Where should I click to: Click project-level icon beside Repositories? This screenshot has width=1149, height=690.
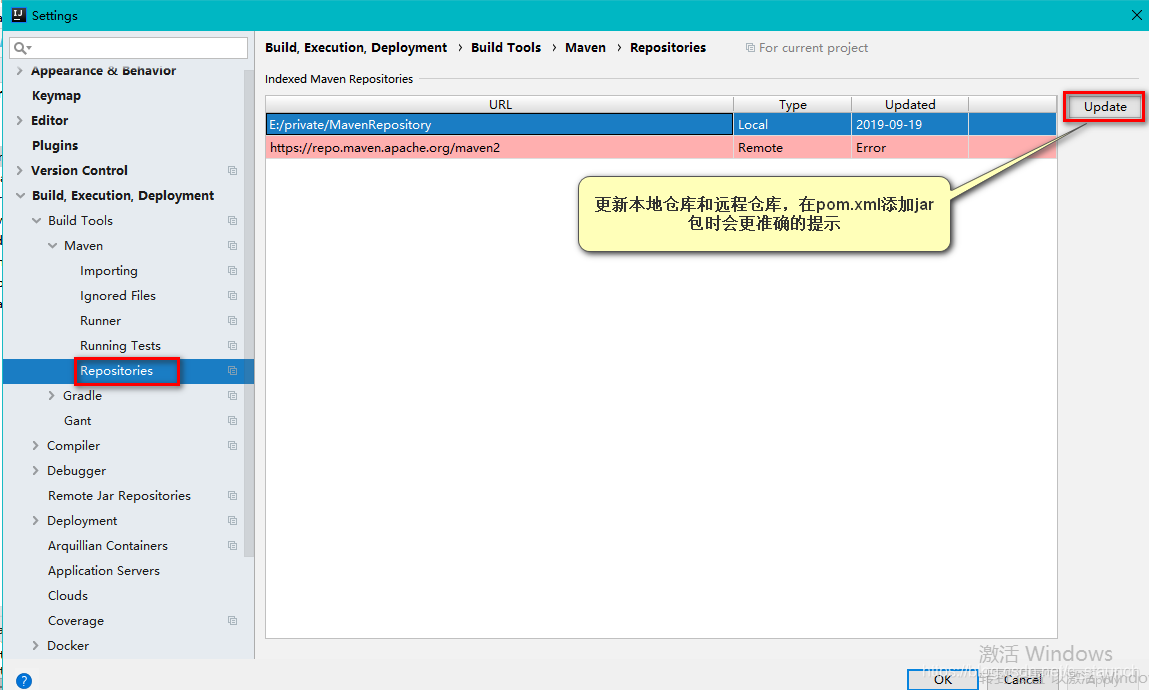tap(232, 371)
